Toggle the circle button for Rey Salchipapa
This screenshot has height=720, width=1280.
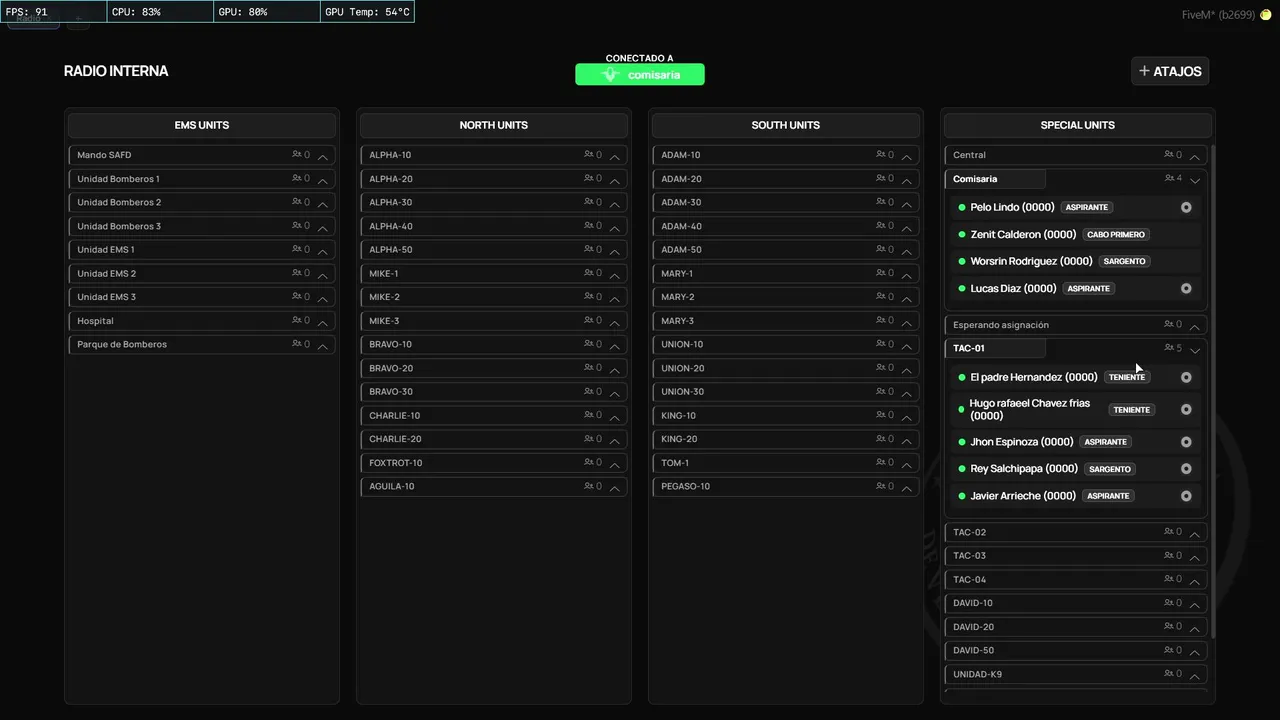pos(1186,469)
